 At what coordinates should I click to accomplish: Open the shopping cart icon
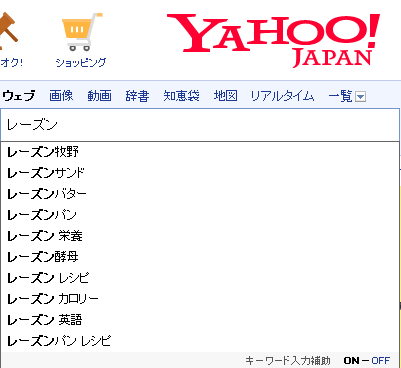click(x=82, y=32)
